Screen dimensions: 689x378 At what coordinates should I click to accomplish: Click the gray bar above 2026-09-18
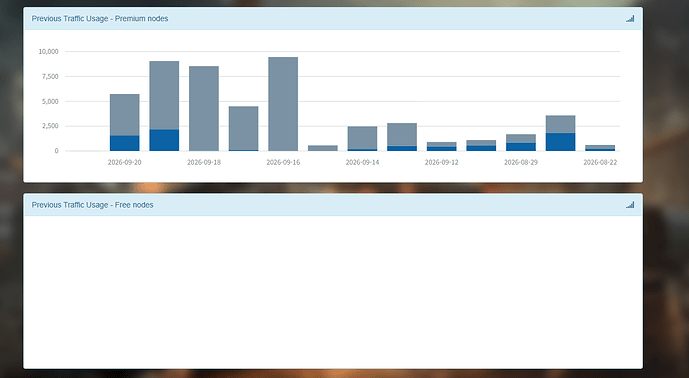(x=204, y=109)
